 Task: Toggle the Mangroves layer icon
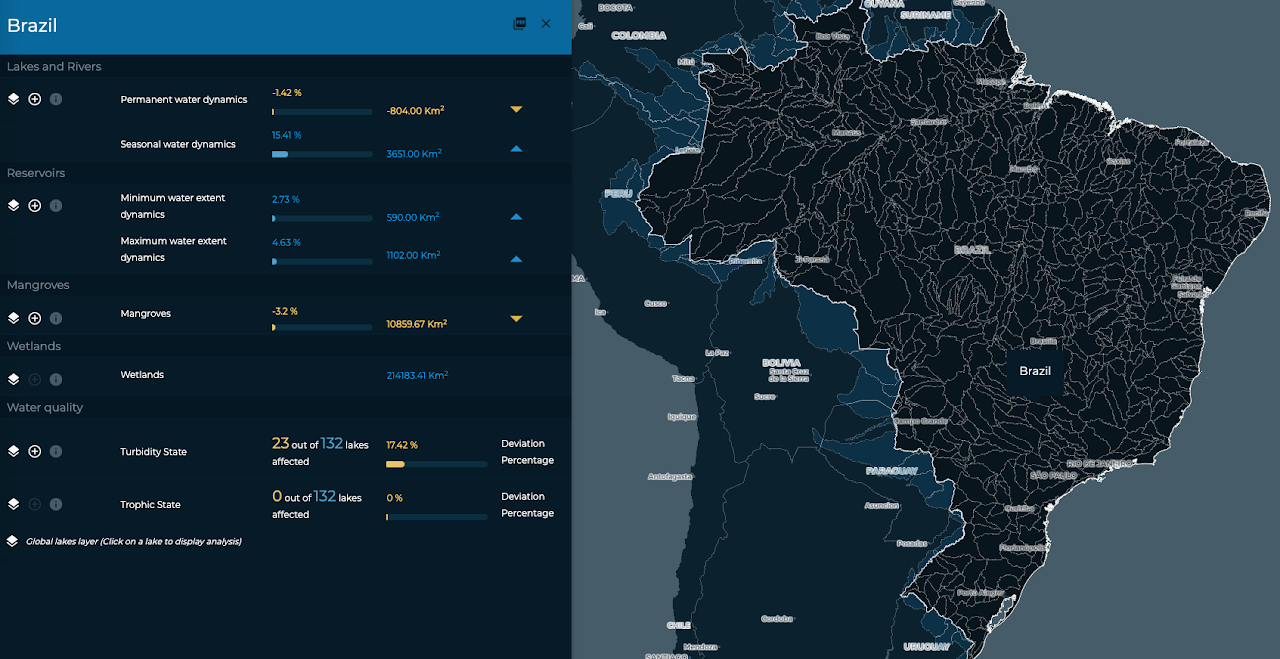tap(14, 318)
